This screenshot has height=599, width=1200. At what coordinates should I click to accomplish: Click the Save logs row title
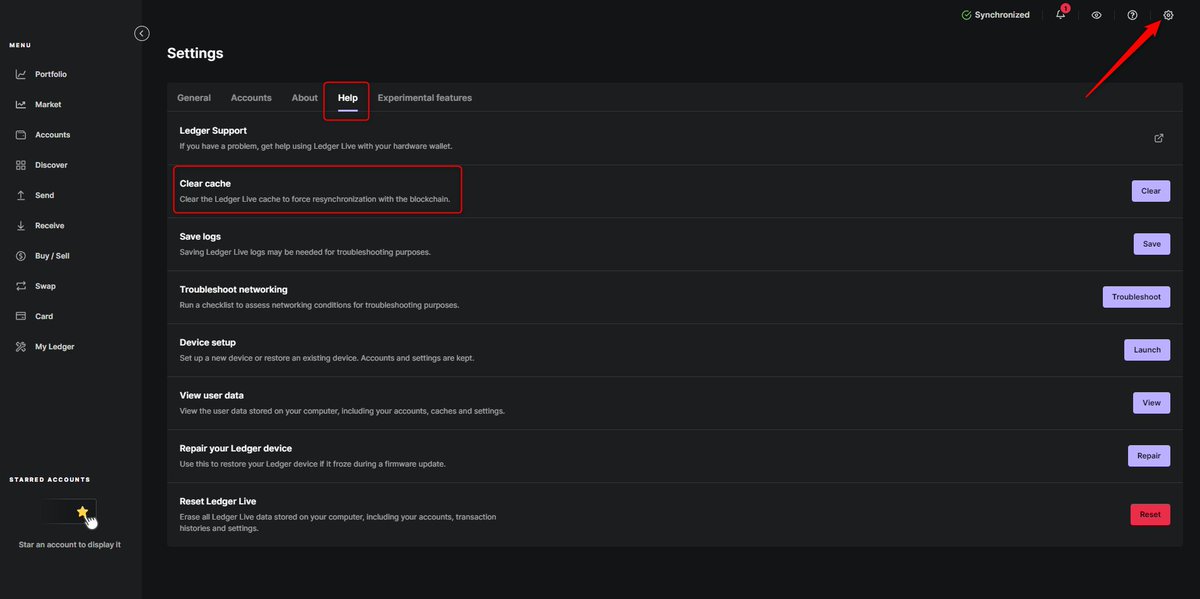tap(200, 237)
